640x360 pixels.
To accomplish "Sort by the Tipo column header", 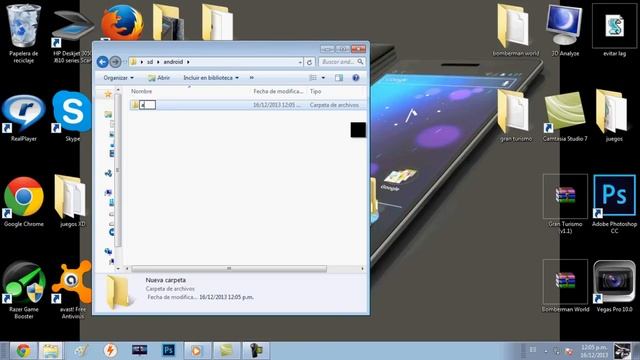I will coord(316,91).
